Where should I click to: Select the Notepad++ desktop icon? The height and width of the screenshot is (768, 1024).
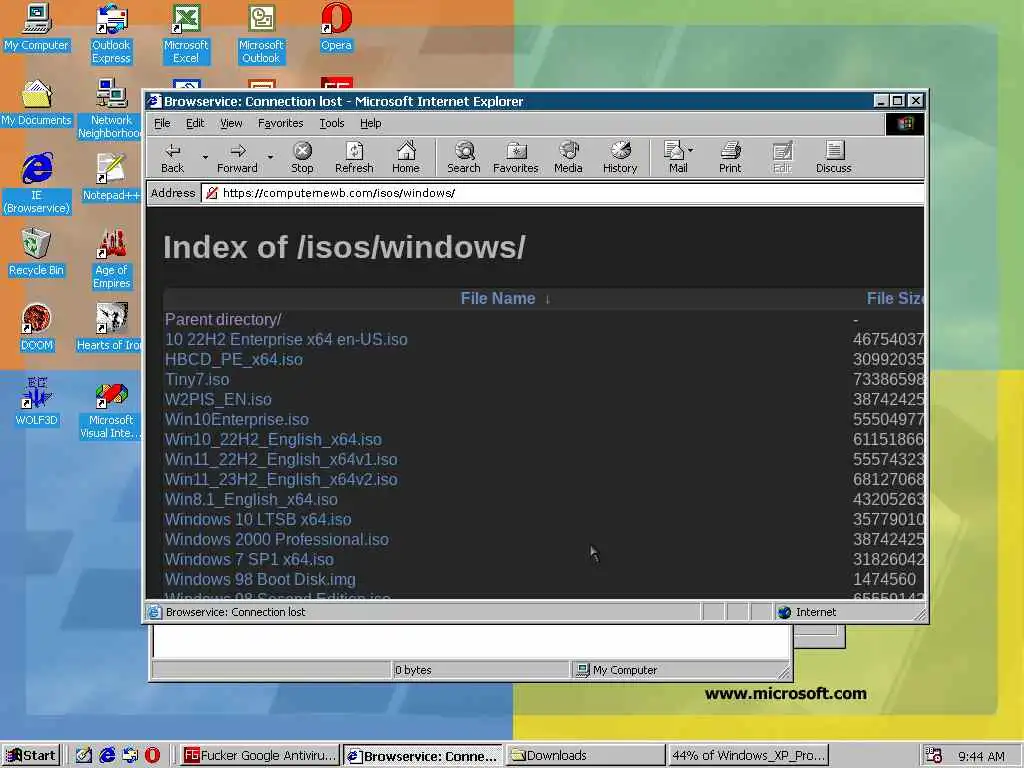click(111, 178)
